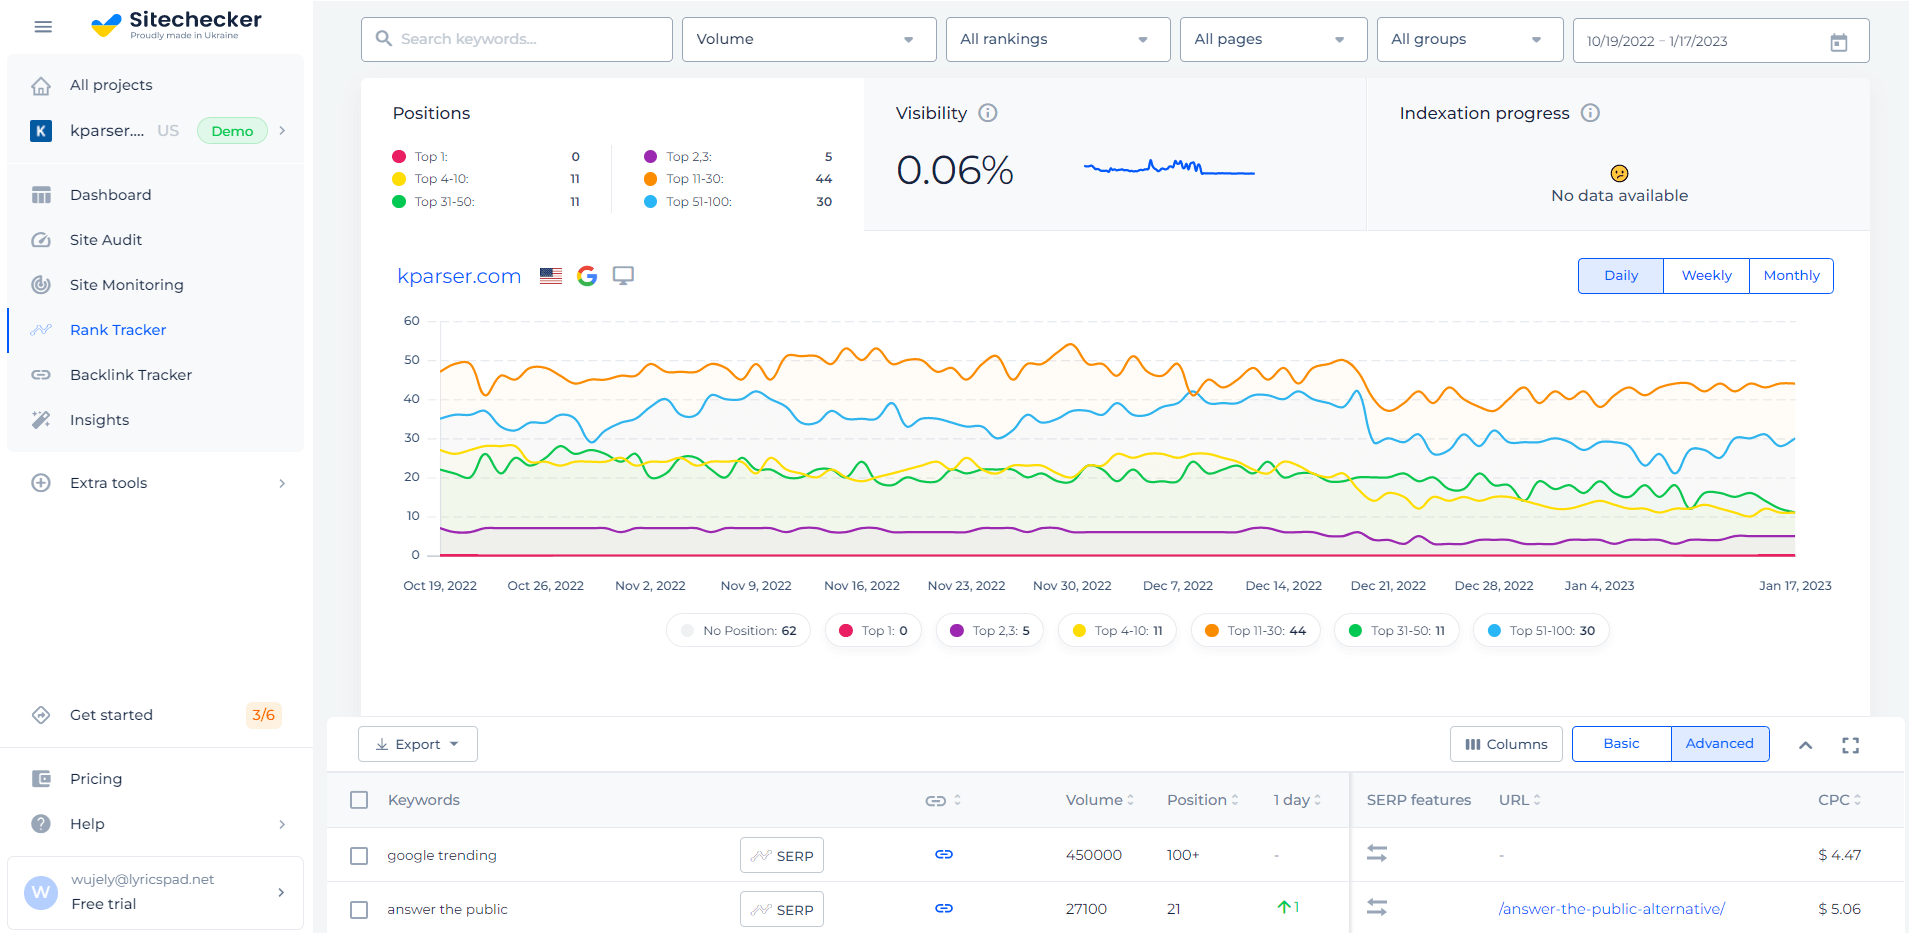Click the Get started diamond icon

41,715
